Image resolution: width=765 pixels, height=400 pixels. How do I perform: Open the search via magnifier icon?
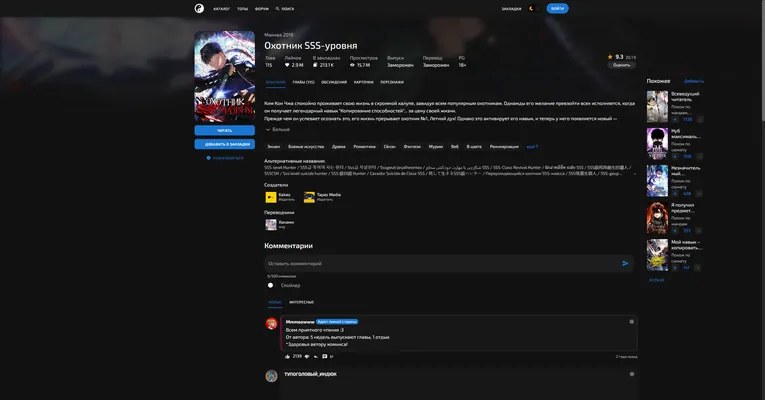(x=278, y=9)
